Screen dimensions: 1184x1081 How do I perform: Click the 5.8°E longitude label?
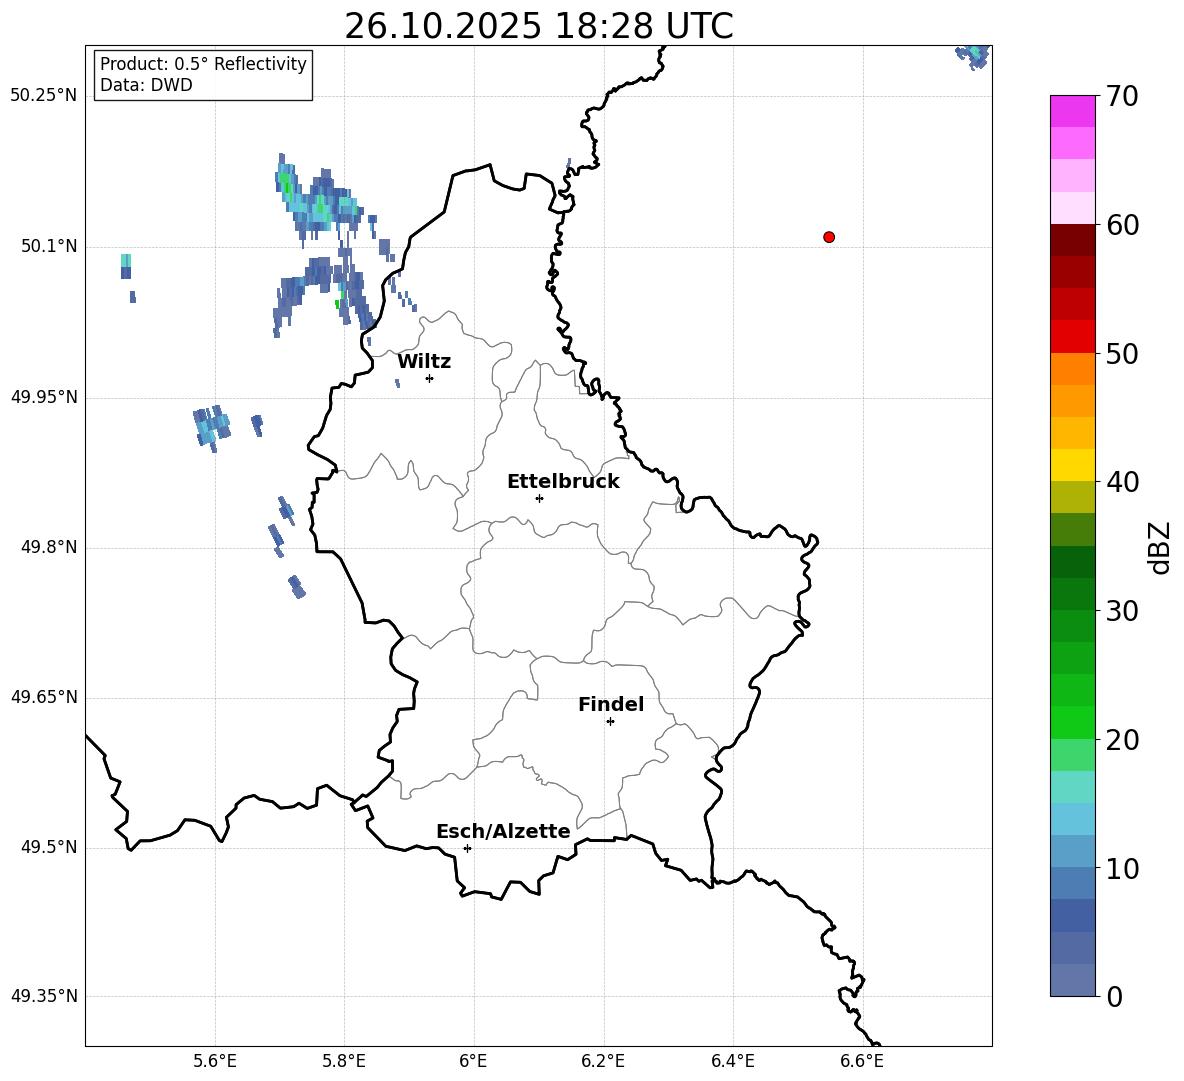point(344,1061)
